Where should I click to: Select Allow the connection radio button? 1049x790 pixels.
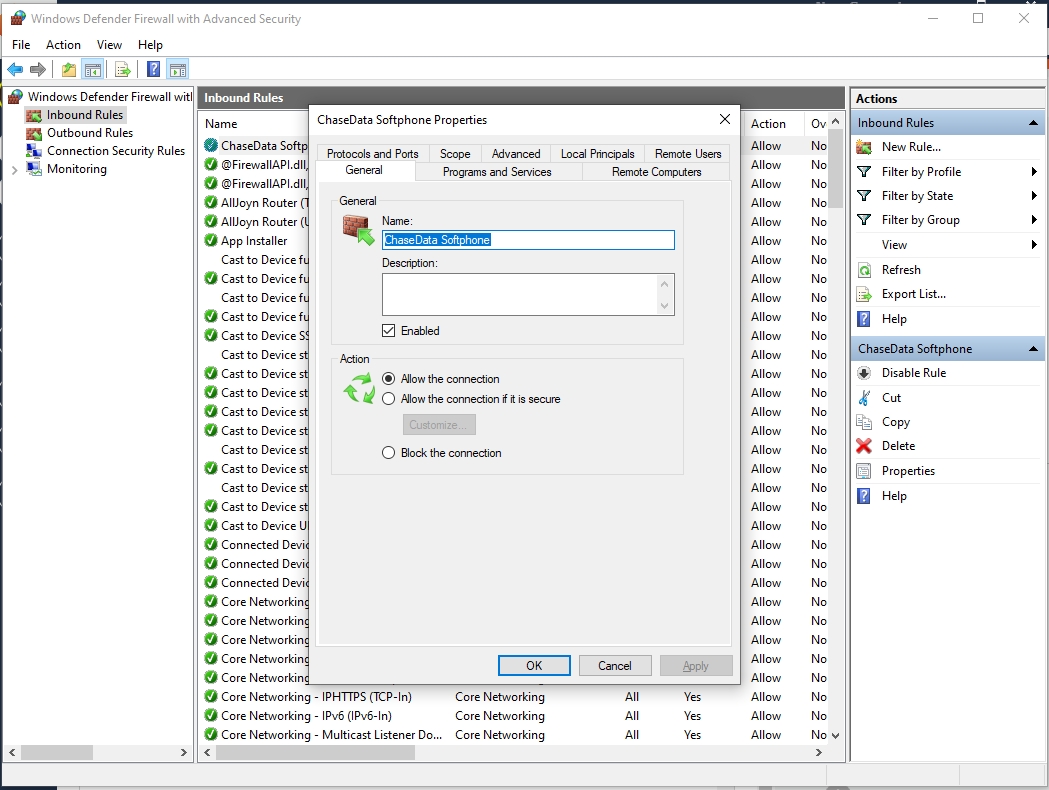(x=388, y=379)
